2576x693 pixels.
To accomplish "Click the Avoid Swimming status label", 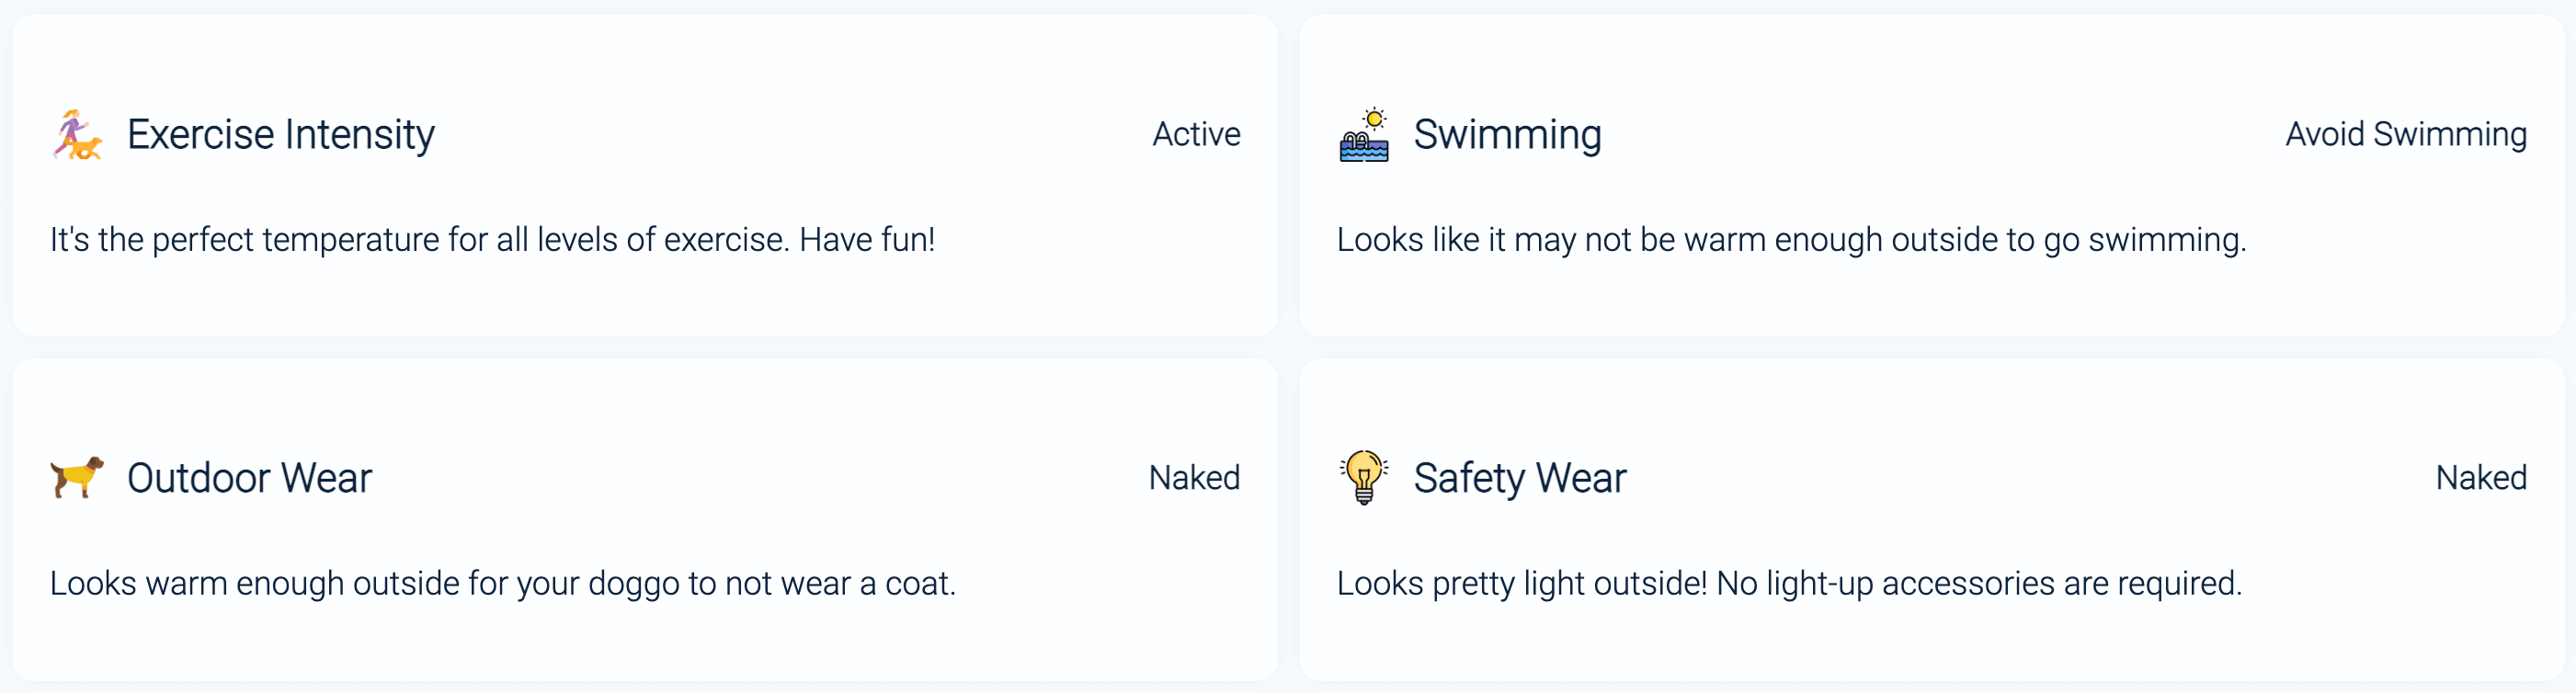I will click(x=2405, y=134).
